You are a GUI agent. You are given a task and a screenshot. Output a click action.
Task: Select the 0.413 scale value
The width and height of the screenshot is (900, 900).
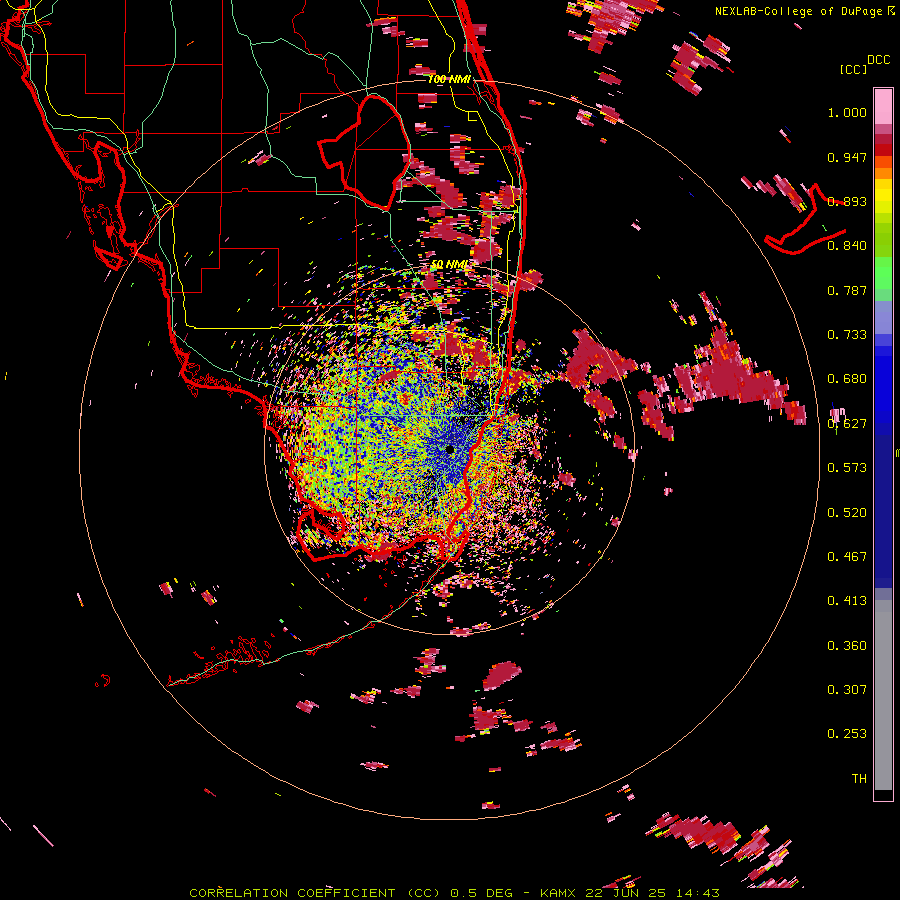click(x=847, y=601)
